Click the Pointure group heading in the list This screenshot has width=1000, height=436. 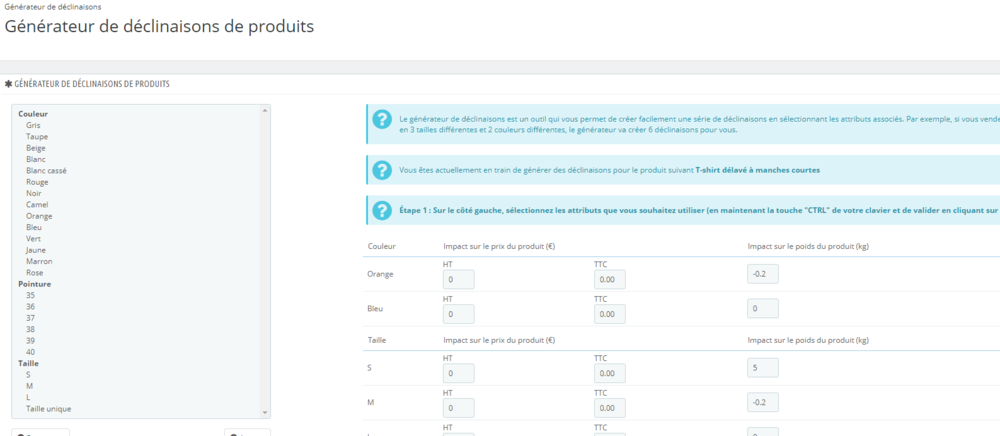click(34, 284)
